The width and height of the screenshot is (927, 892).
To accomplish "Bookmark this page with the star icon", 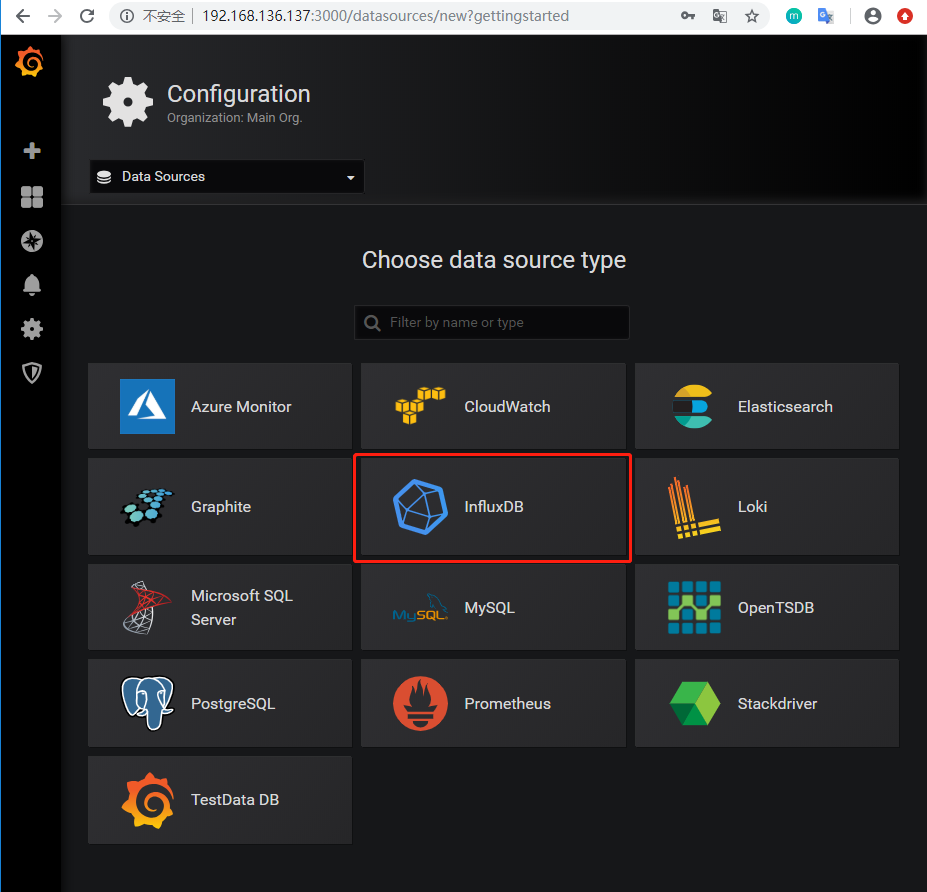I will coord(751,16).
